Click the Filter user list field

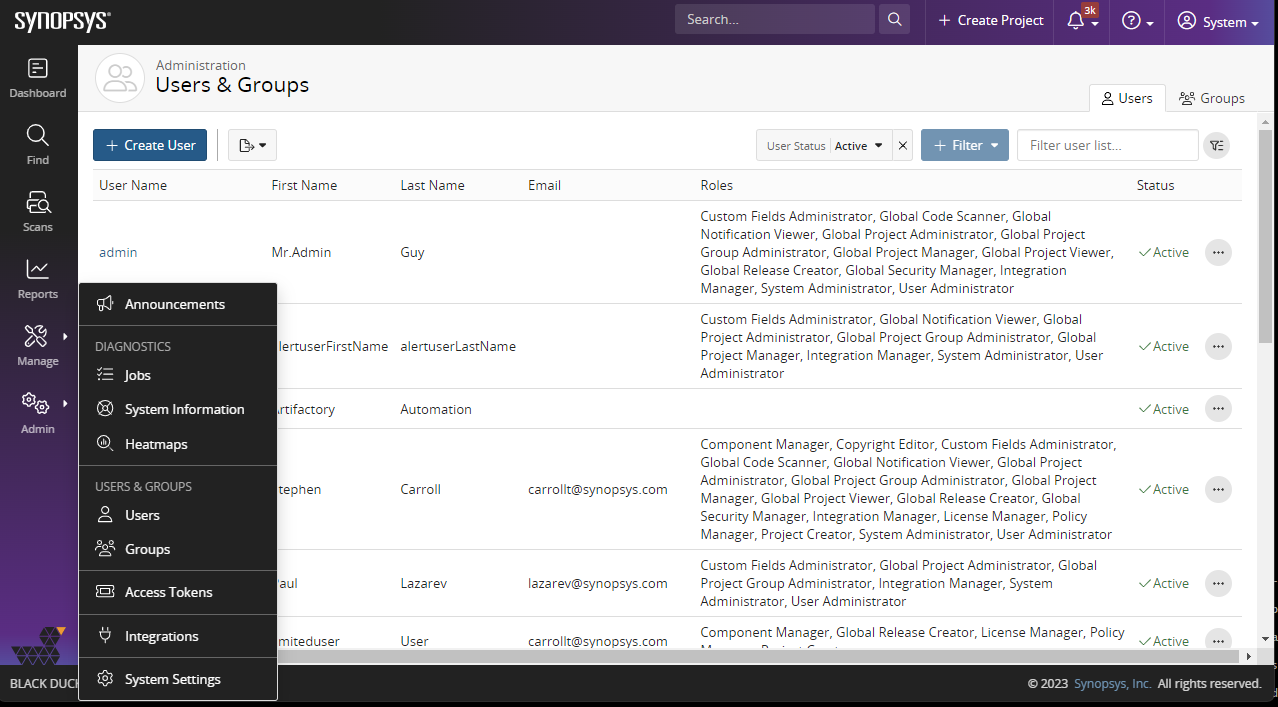tap(1107, 145)
